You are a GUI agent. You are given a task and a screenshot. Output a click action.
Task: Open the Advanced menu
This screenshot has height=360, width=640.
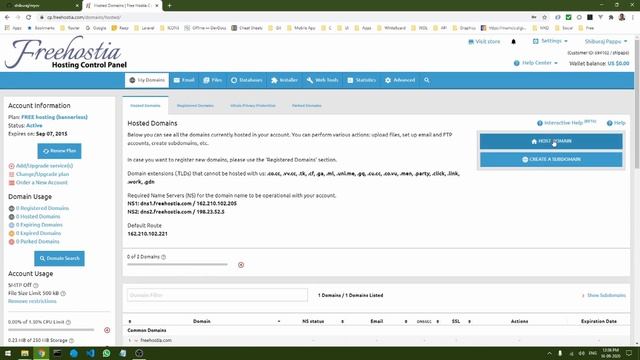pos(400,80)
